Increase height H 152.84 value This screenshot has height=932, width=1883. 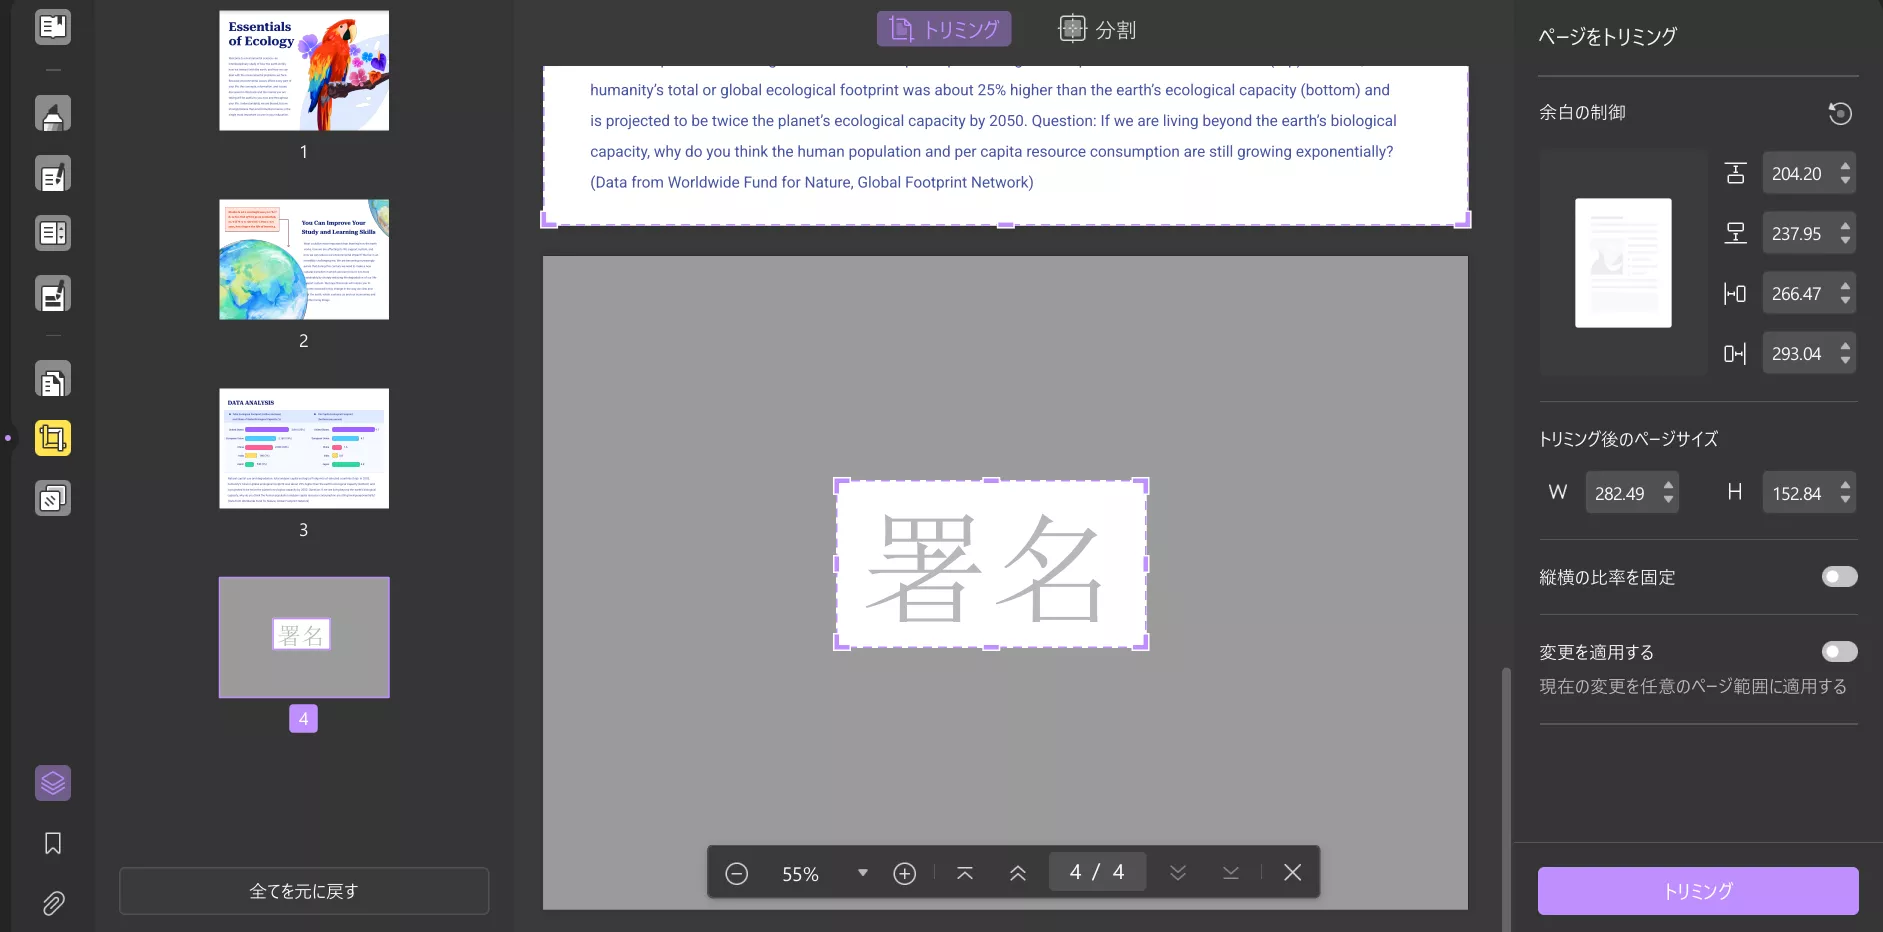coord(1846,485)
